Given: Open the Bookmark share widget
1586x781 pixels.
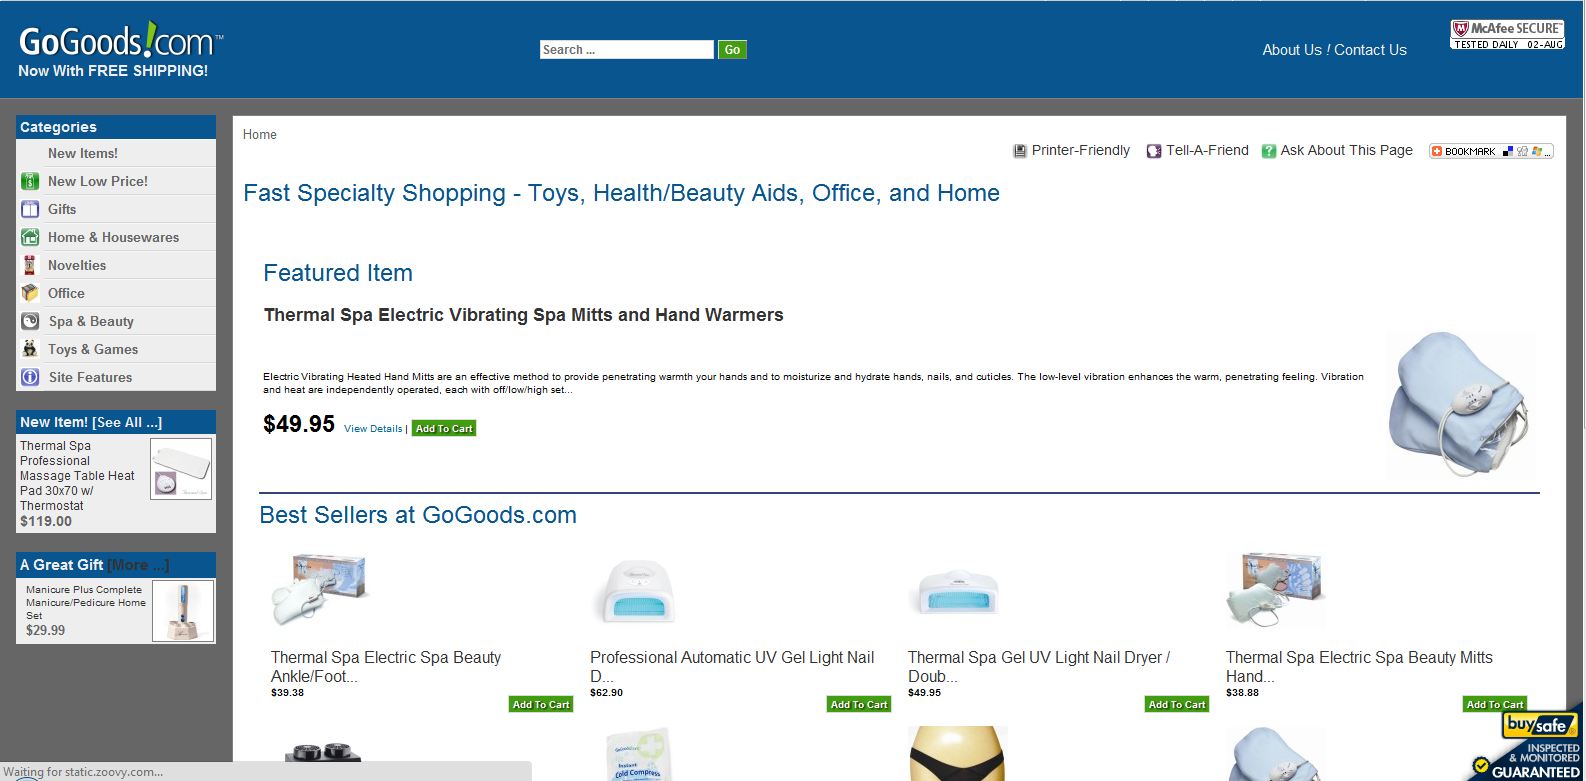Looking at the screenshot, I should tap(1491, 151).
